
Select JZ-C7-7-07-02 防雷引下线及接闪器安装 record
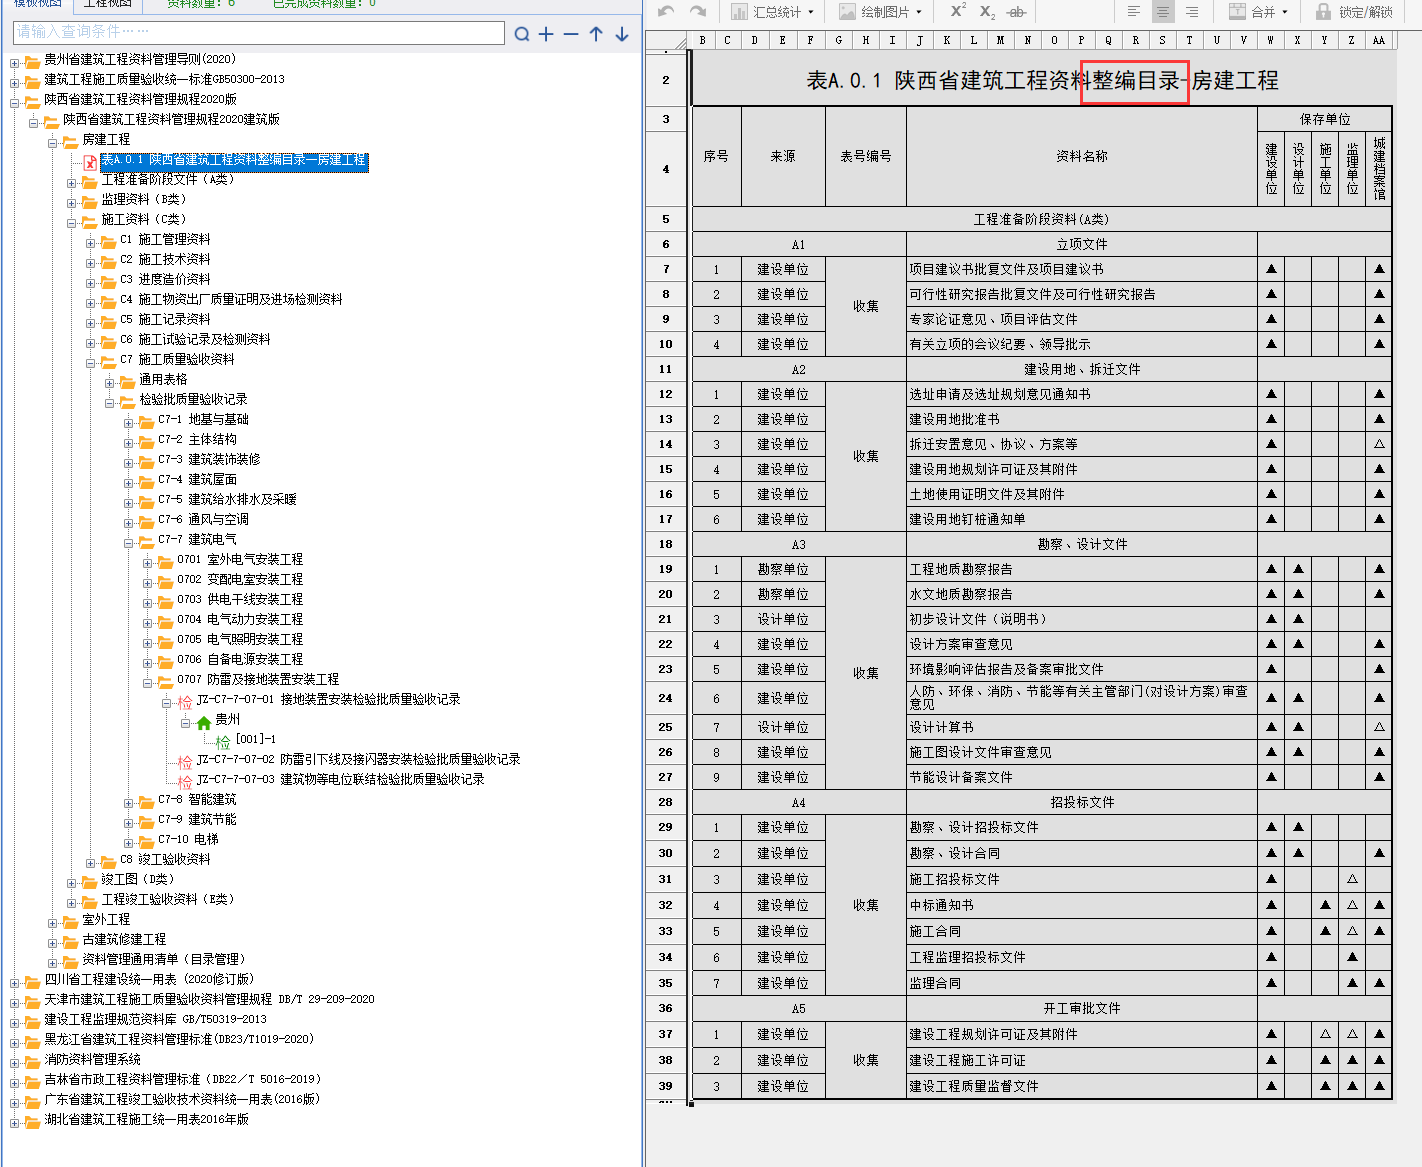coord(358,759)
